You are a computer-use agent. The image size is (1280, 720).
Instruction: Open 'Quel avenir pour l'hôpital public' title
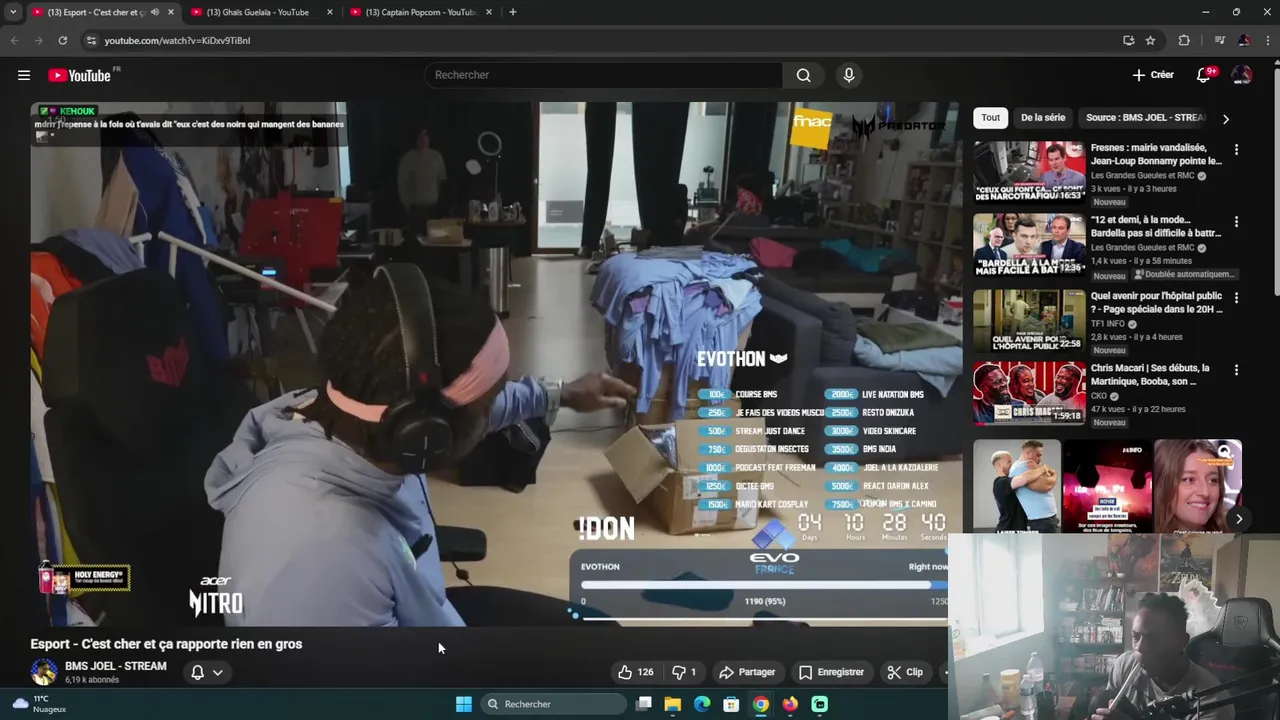1156,302
